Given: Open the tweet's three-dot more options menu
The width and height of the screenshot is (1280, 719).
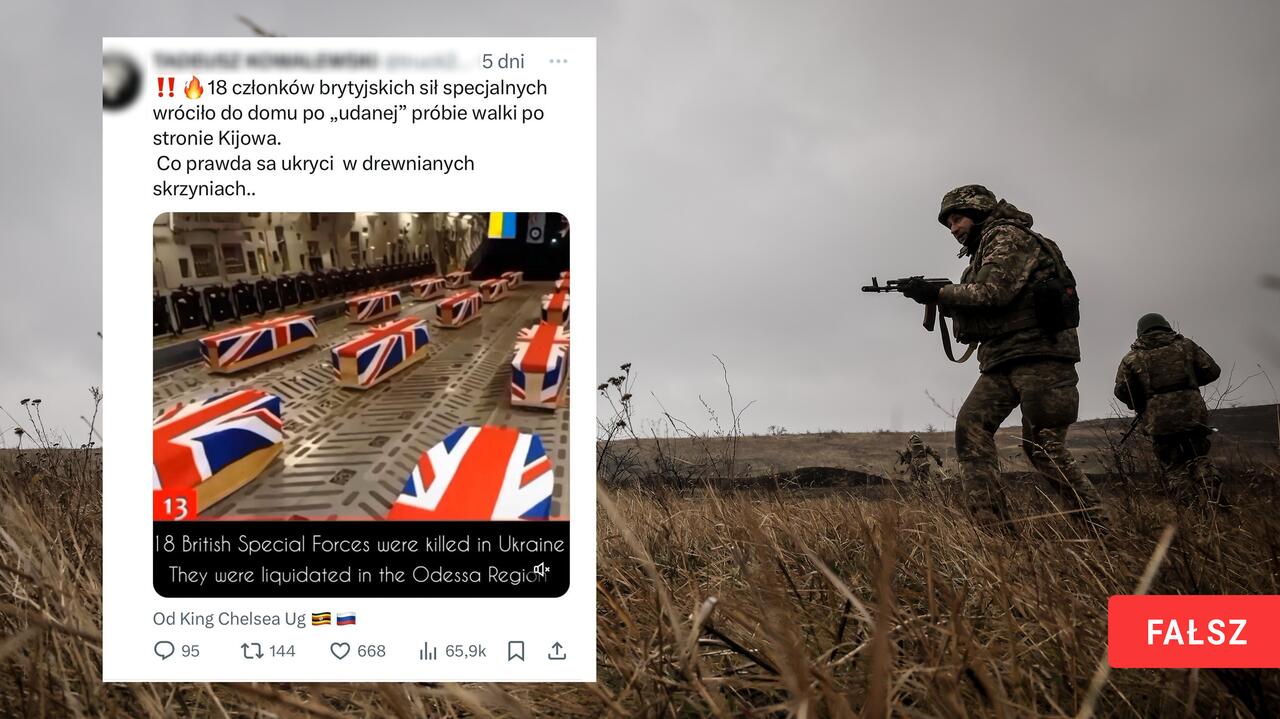Looking at the screenshot, I should click(x=558, y=61).
